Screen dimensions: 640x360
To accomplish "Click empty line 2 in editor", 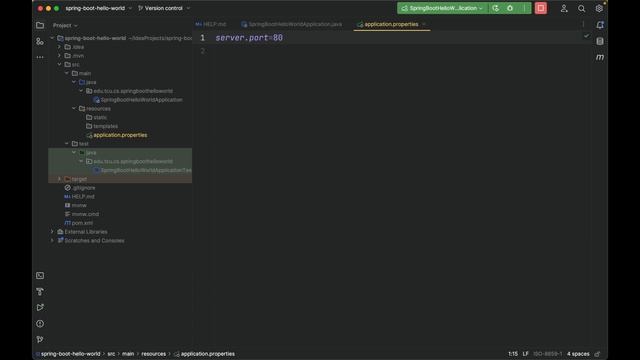I will (392, 51).
